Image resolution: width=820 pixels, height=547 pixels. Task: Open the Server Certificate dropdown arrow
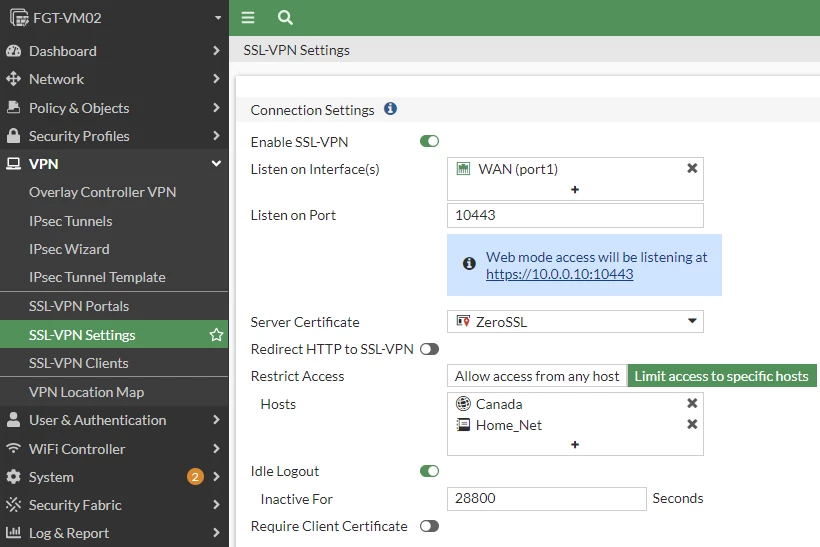(692, 321)
